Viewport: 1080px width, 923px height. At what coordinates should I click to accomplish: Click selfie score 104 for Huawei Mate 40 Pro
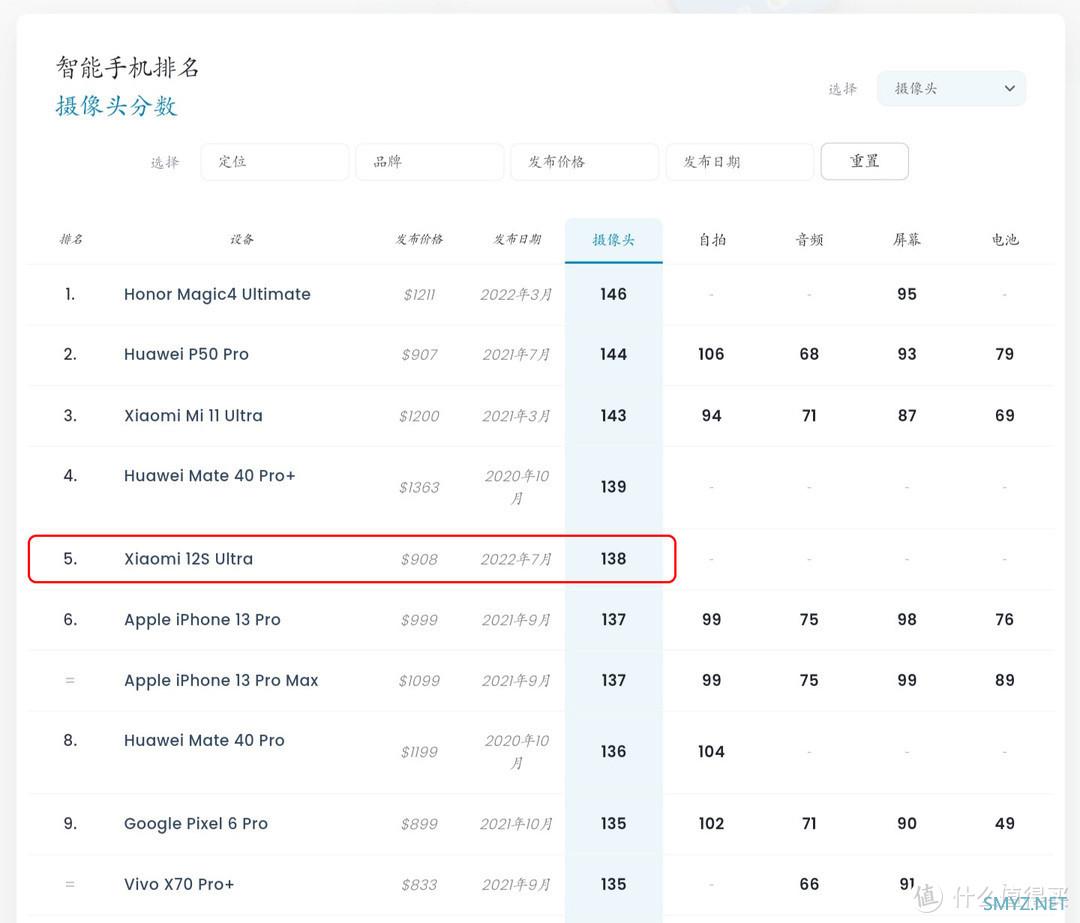pos(712,751)
